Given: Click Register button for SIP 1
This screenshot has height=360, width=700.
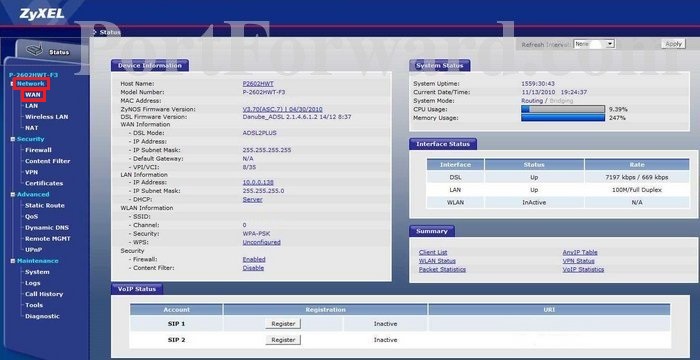Looking at the screenshot, I should 283,324.
